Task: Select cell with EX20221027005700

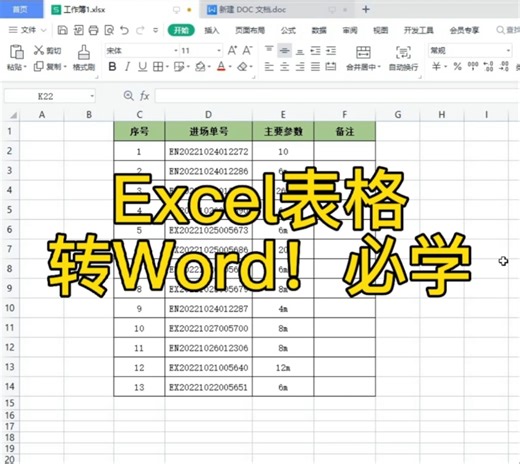Action: (x=209, y=328)
